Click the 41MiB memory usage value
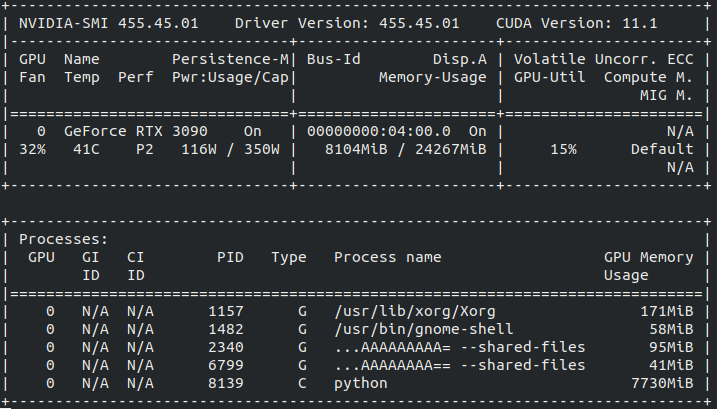Image resolution: width=717 pixels, height=409 pixels. coord(671,366)
